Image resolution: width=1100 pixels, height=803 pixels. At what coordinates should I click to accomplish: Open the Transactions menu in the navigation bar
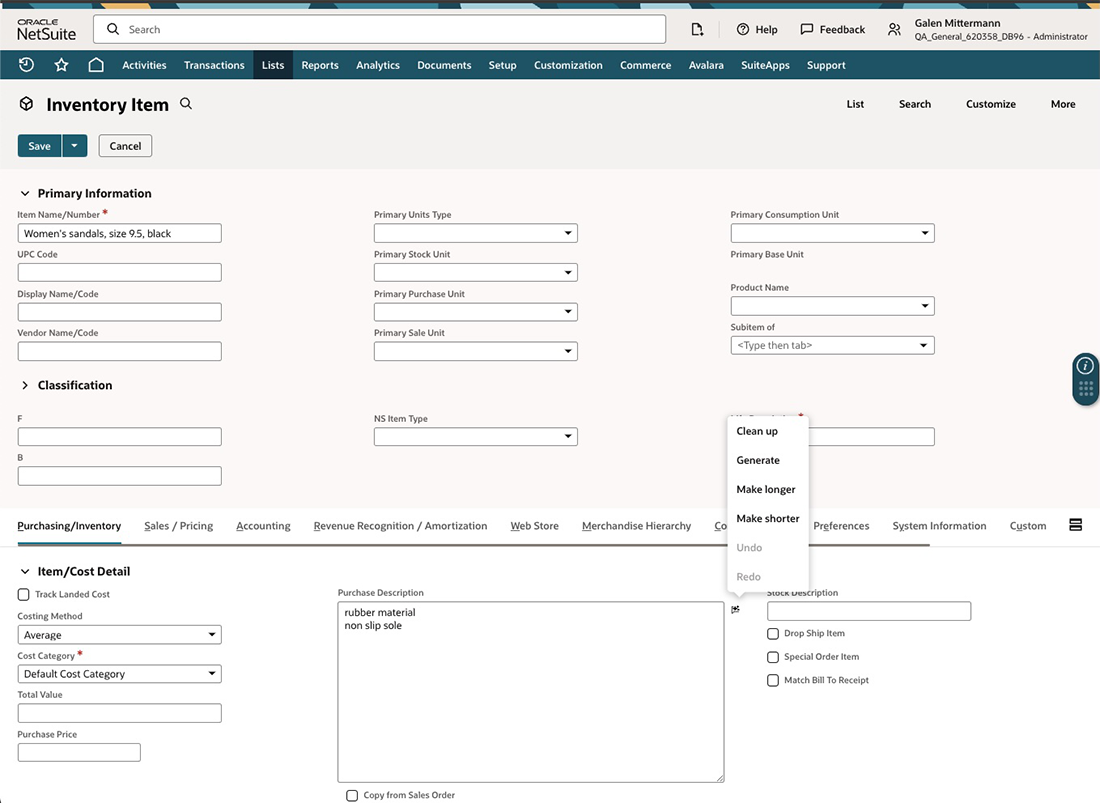214,65
